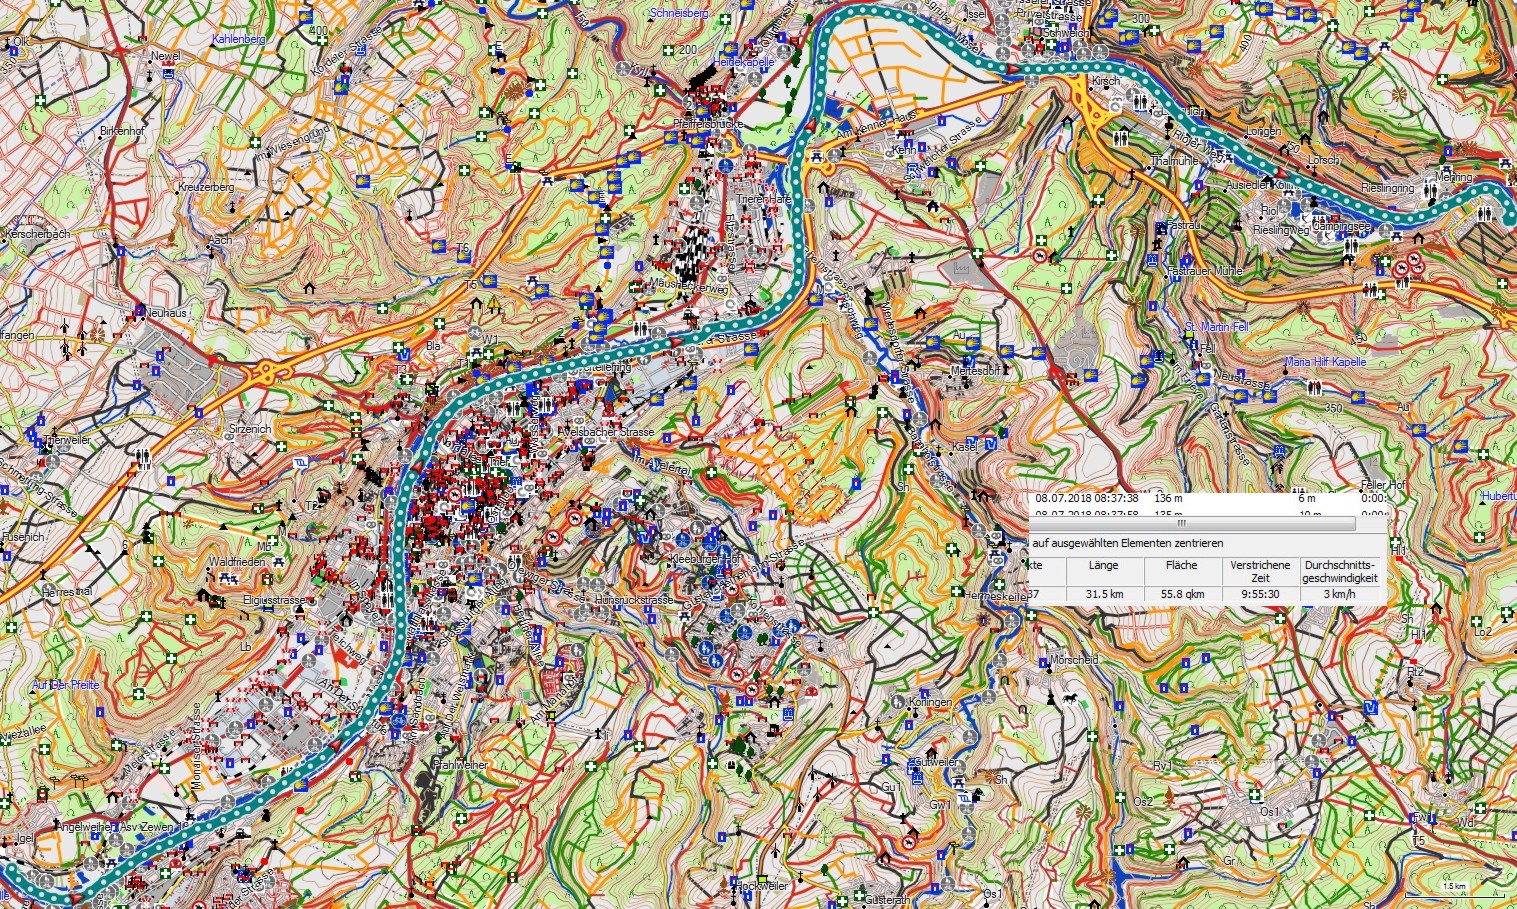This screenshot has height=909, width=1517.
Task: Click the Mörscheid village label
Action: tap(1073, 660)
